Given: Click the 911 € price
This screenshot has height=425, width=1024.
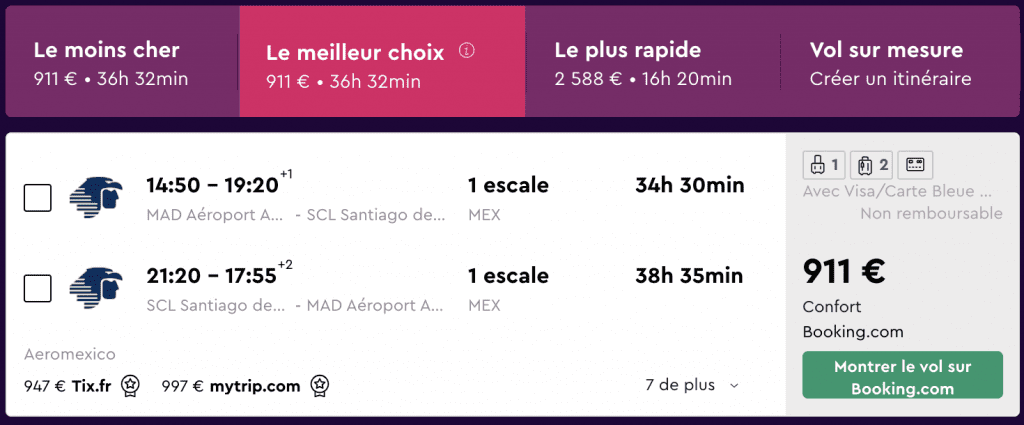Looking at the screenshot, I should point(844,271).
